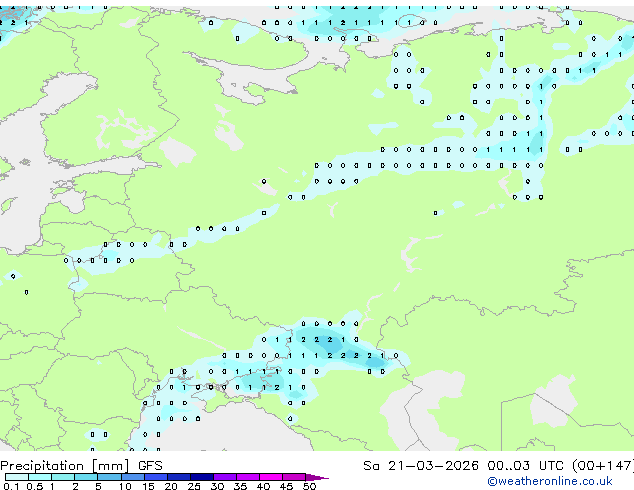Click the '(00+147)' forecast offset text
The image size is (634, 490).
click(603, 466)
